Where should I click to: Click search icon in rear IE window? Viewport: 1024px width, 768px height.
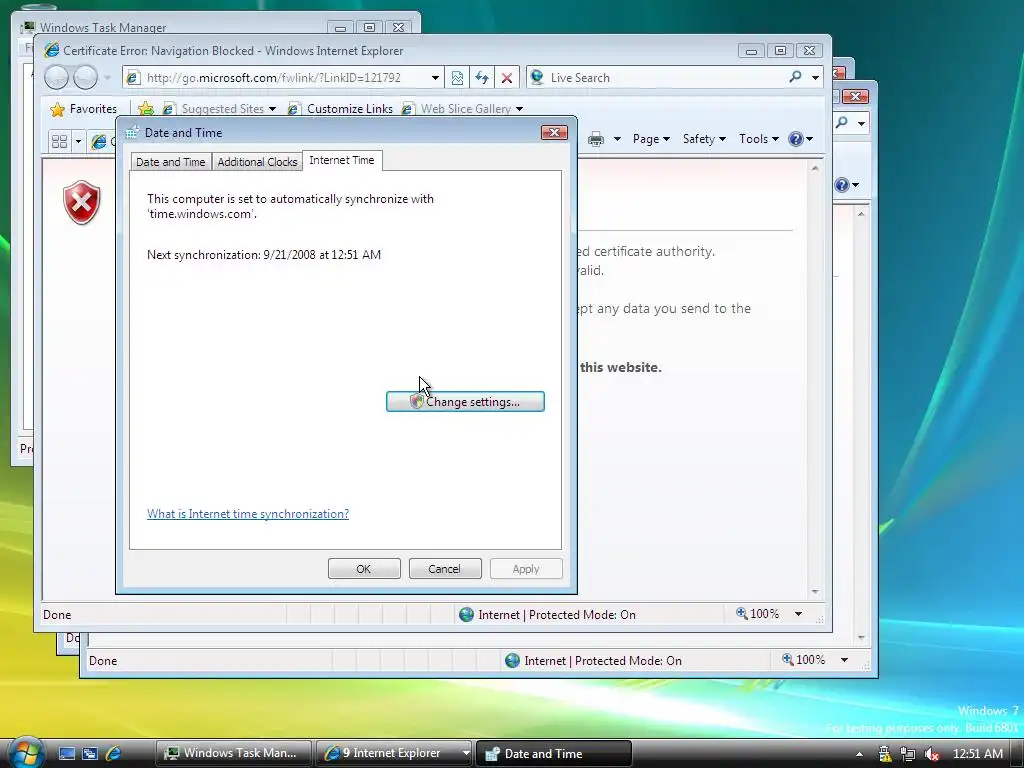click(x=842, y=122)
